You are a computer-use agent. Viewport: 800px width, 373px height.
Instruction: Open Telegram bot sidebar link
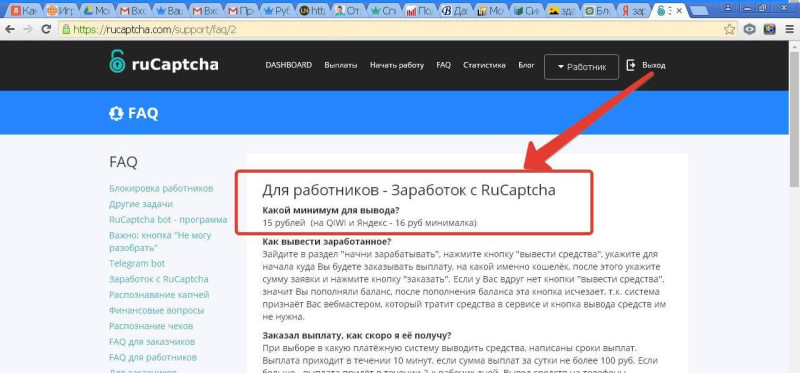pos(137,263)
